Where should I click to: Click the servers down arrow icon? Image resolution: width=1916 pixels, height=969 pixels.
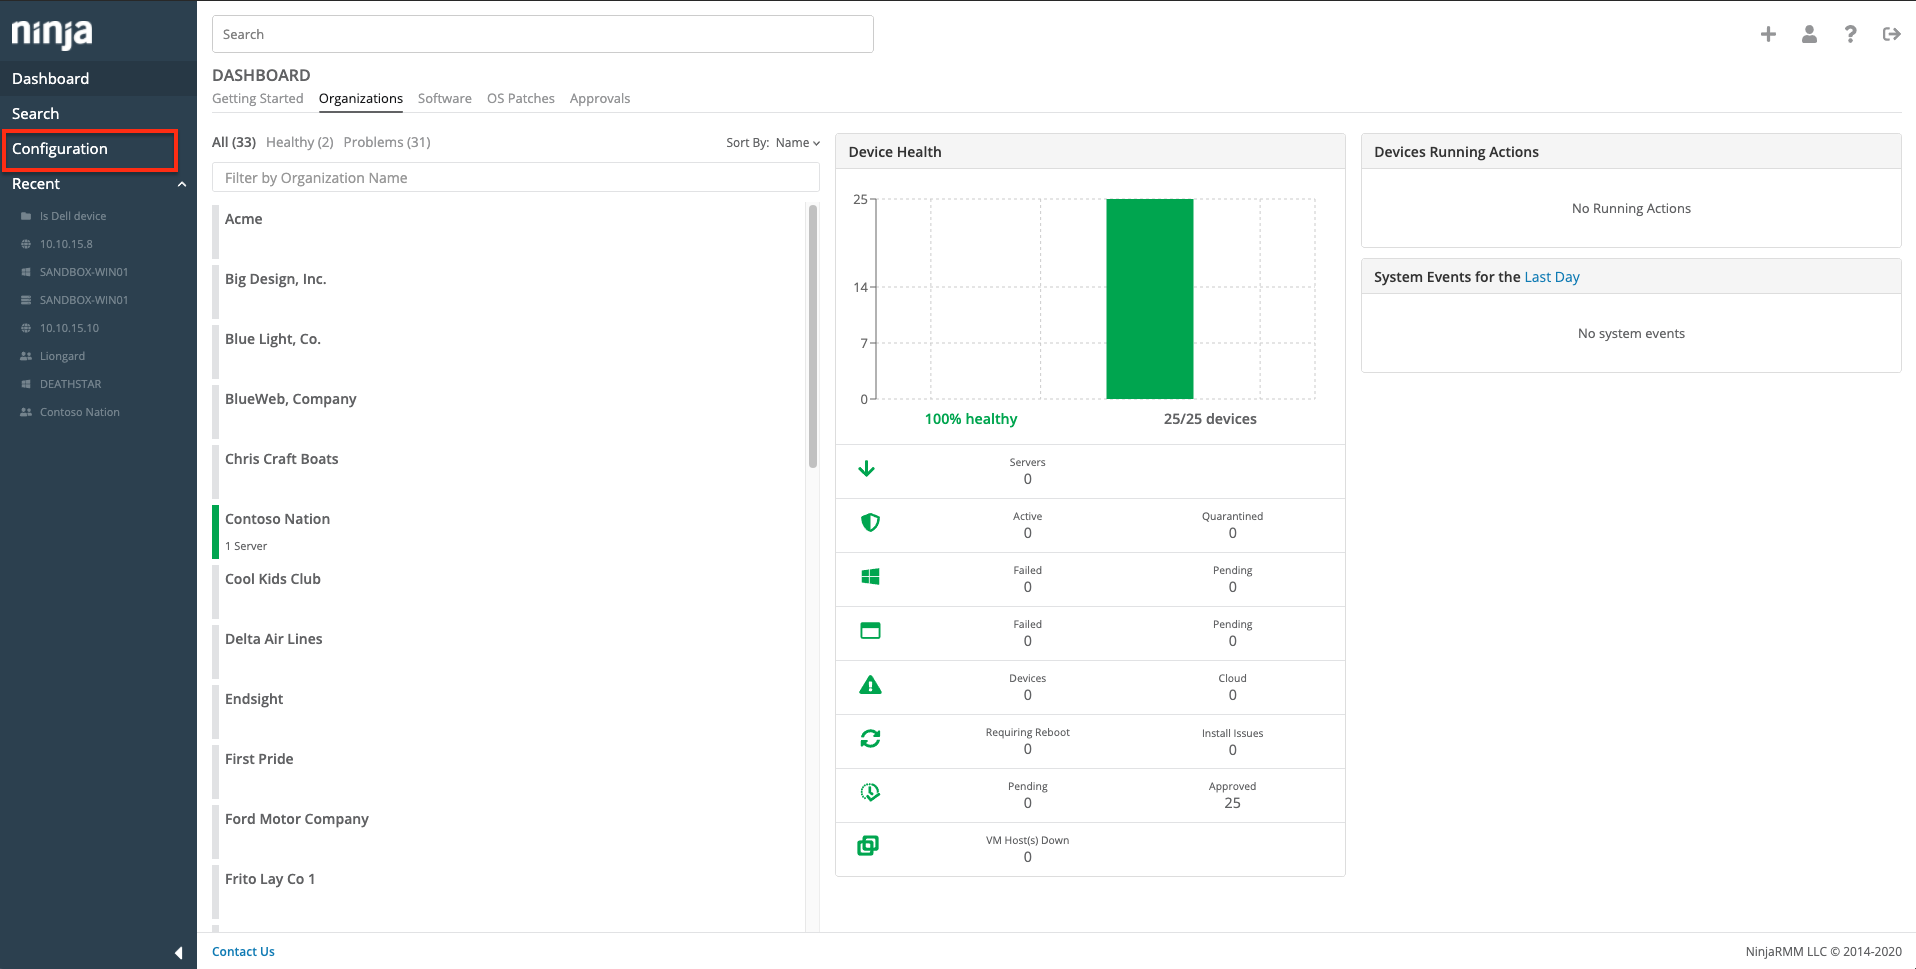tap(867, 469)
